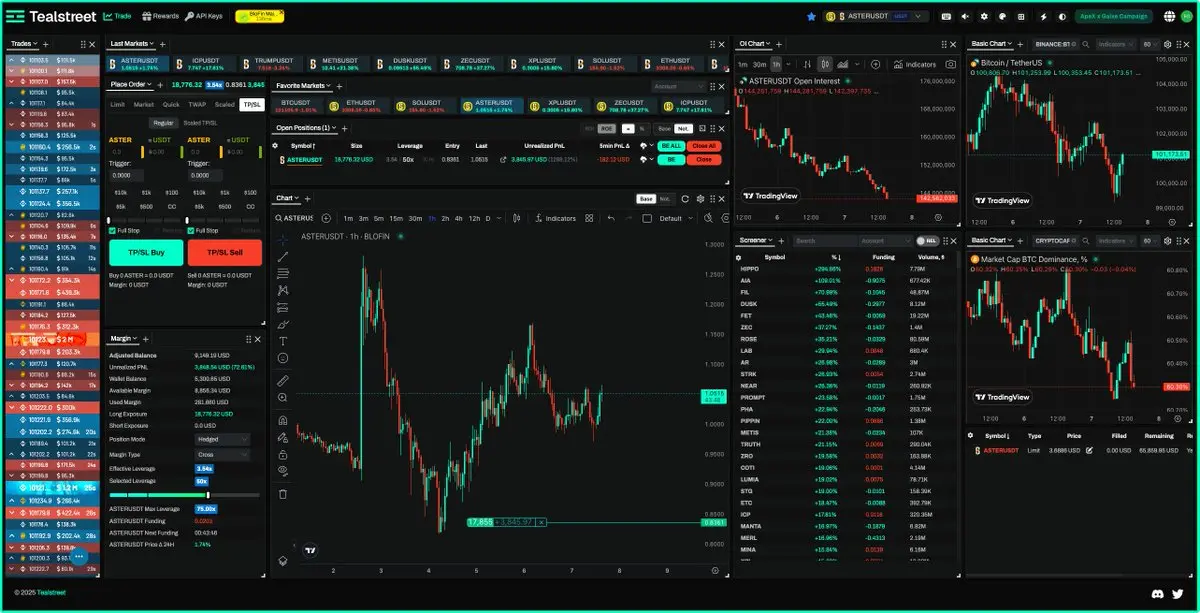Viewport: 1200px width, 613px height.
Task: Click the TP/SL Sell button
Action: [224, 252]
